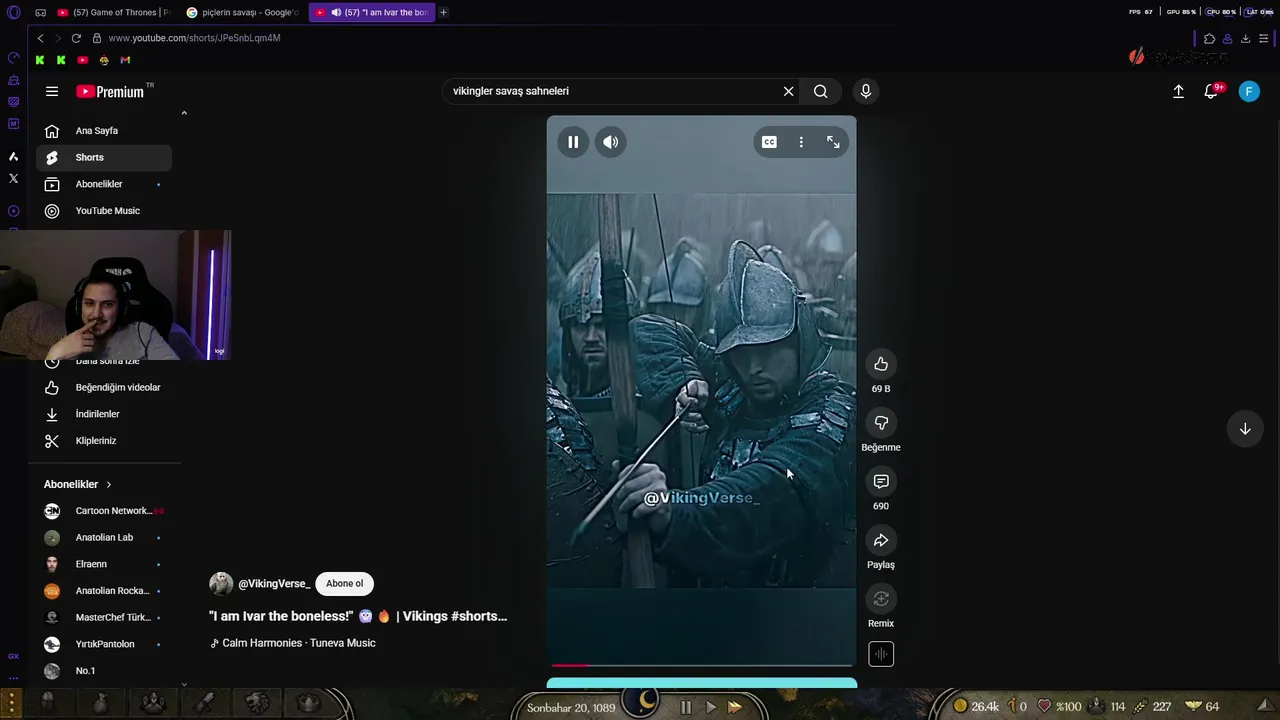Open the first green Kick bookmark
Image resolution: width=1280 pixels, height=720 pixels.
40,60
